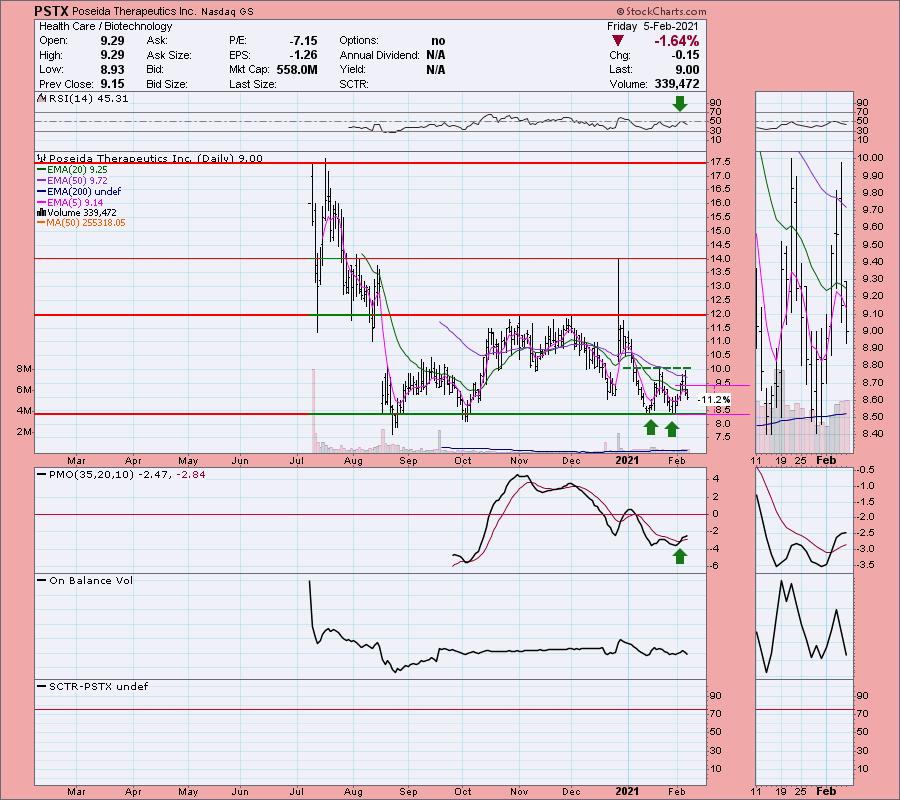Click the Options value 'no'
This screenshot has width=900, height=800.
point(438,41)
